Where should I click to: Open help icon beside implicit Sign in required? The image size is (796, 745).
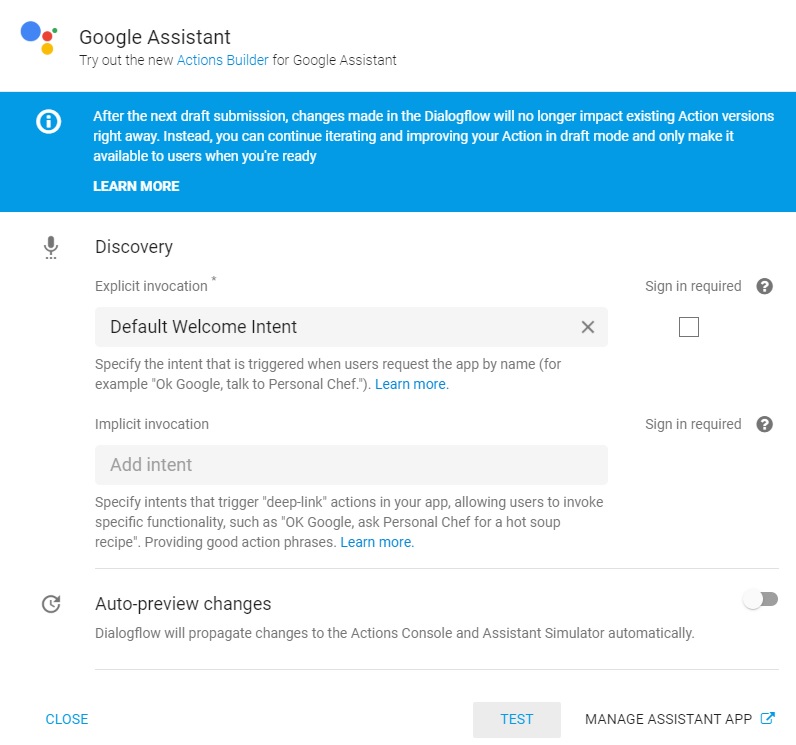764,424
